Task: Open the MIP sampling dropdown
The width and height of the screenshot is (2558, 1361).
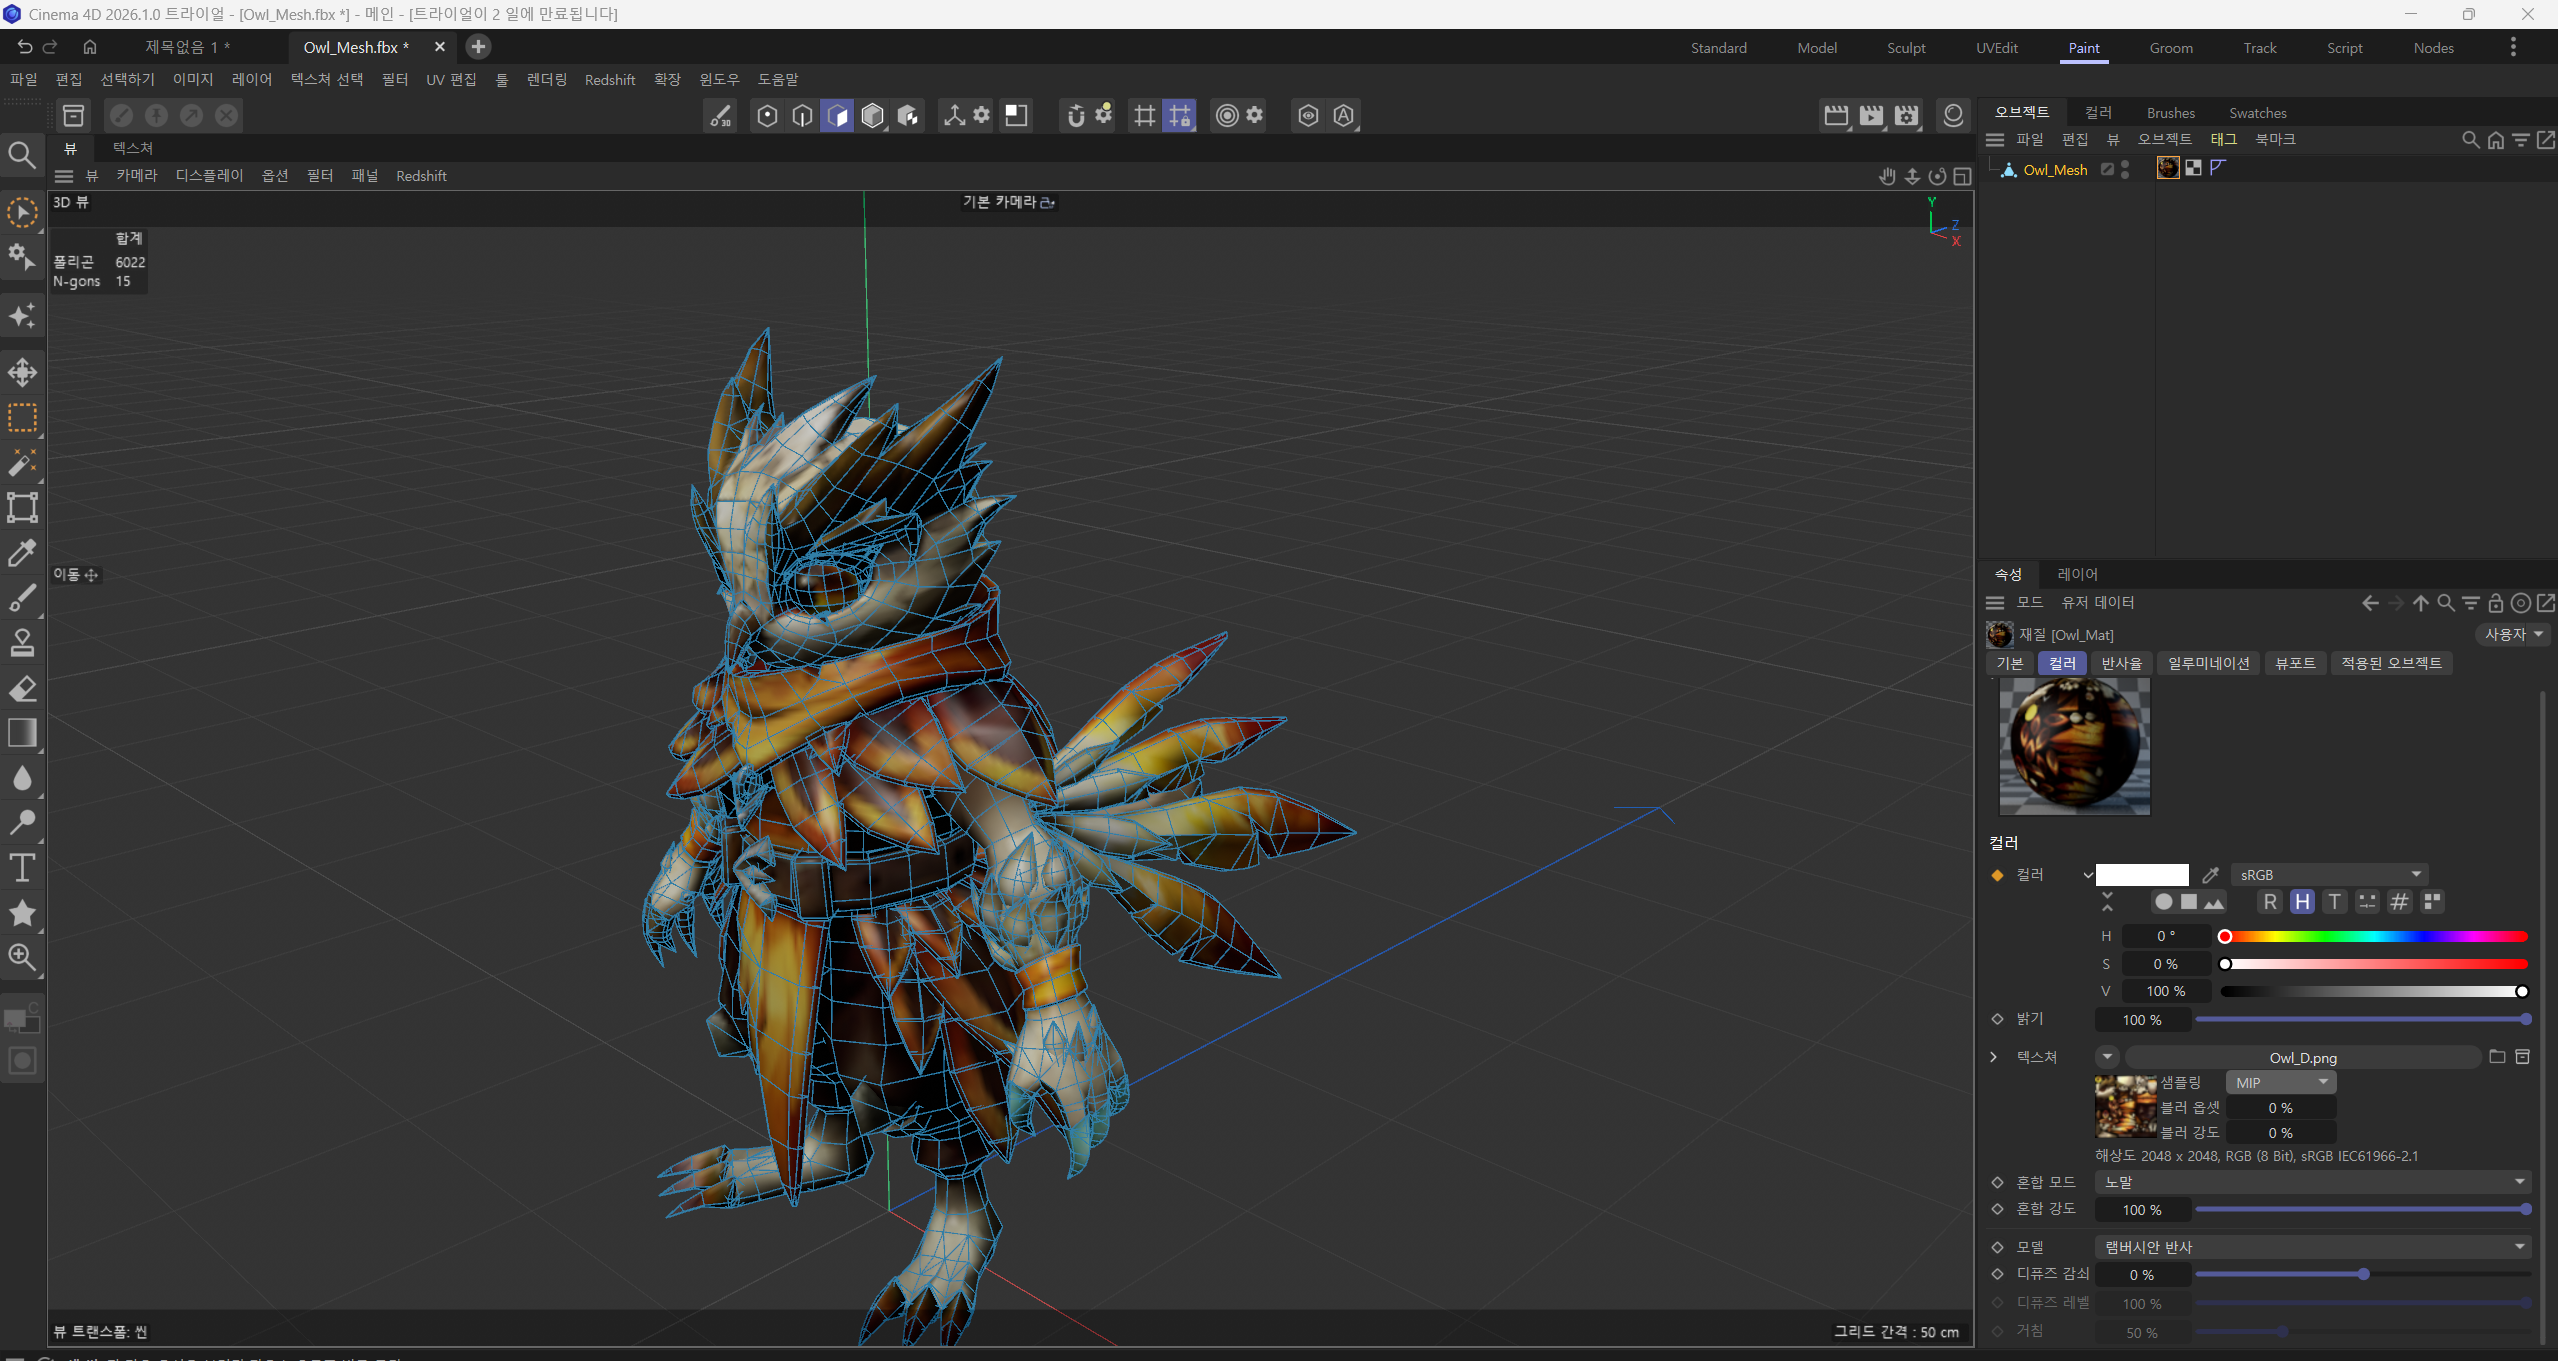Action: pos(2281,1083)
